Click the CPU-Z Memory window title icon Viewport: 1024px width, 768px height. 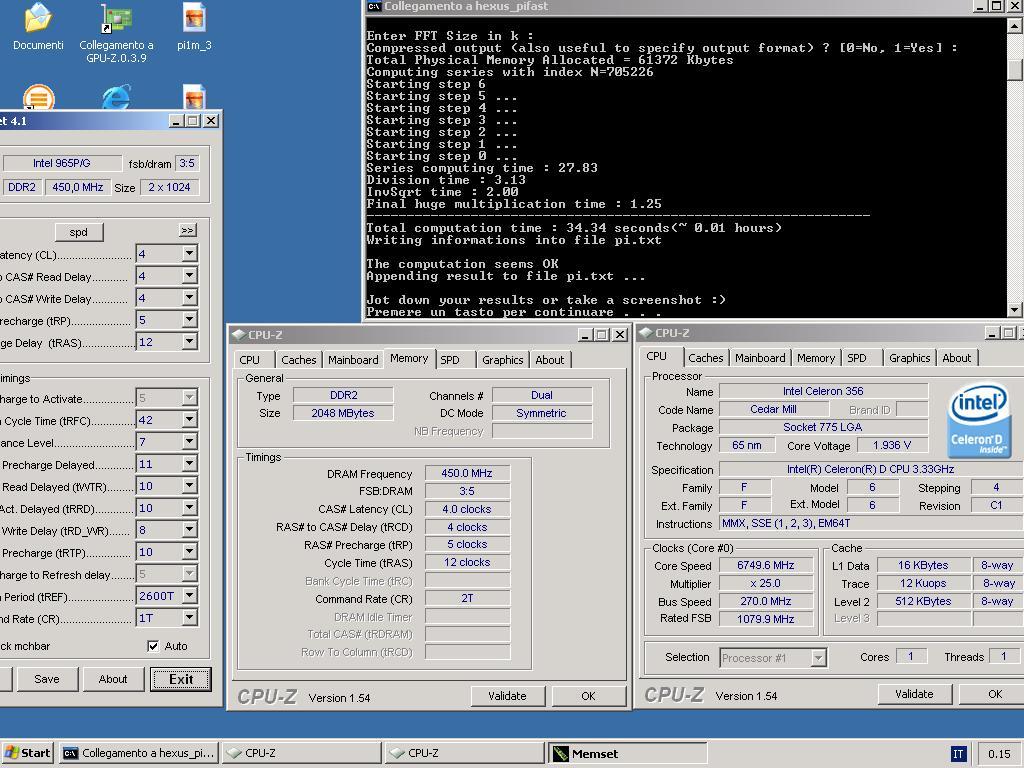click(238, 334)
